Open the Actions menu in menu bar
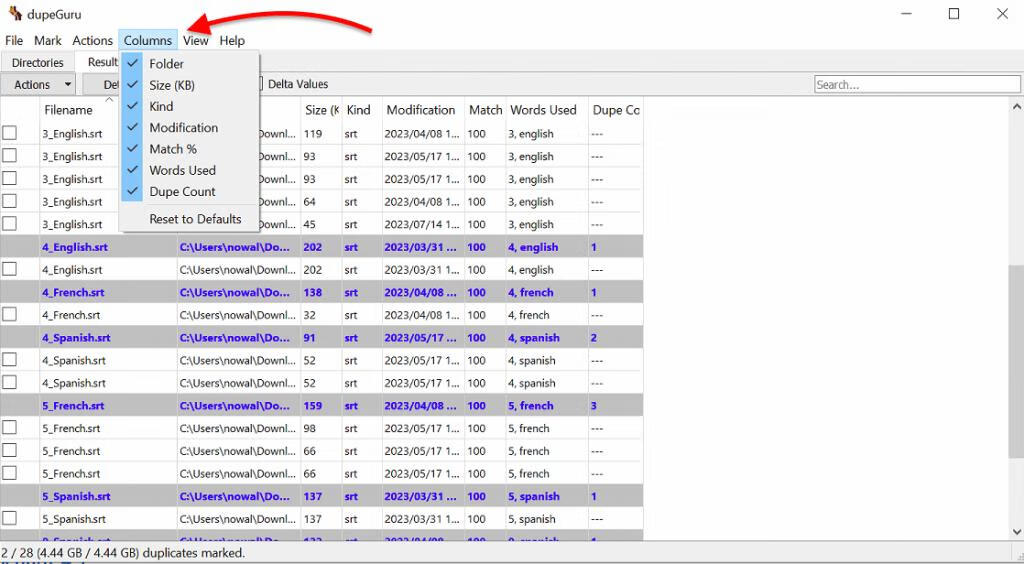Screen dimensions: 1024x564 (92, 40)
